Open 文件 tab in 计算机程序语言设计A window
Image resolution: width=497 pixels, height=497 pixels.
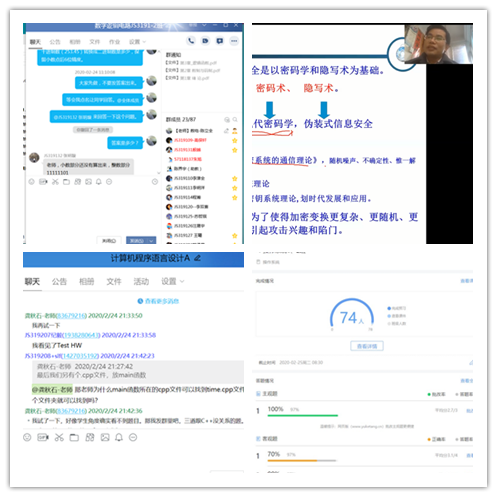click(114, 281)
